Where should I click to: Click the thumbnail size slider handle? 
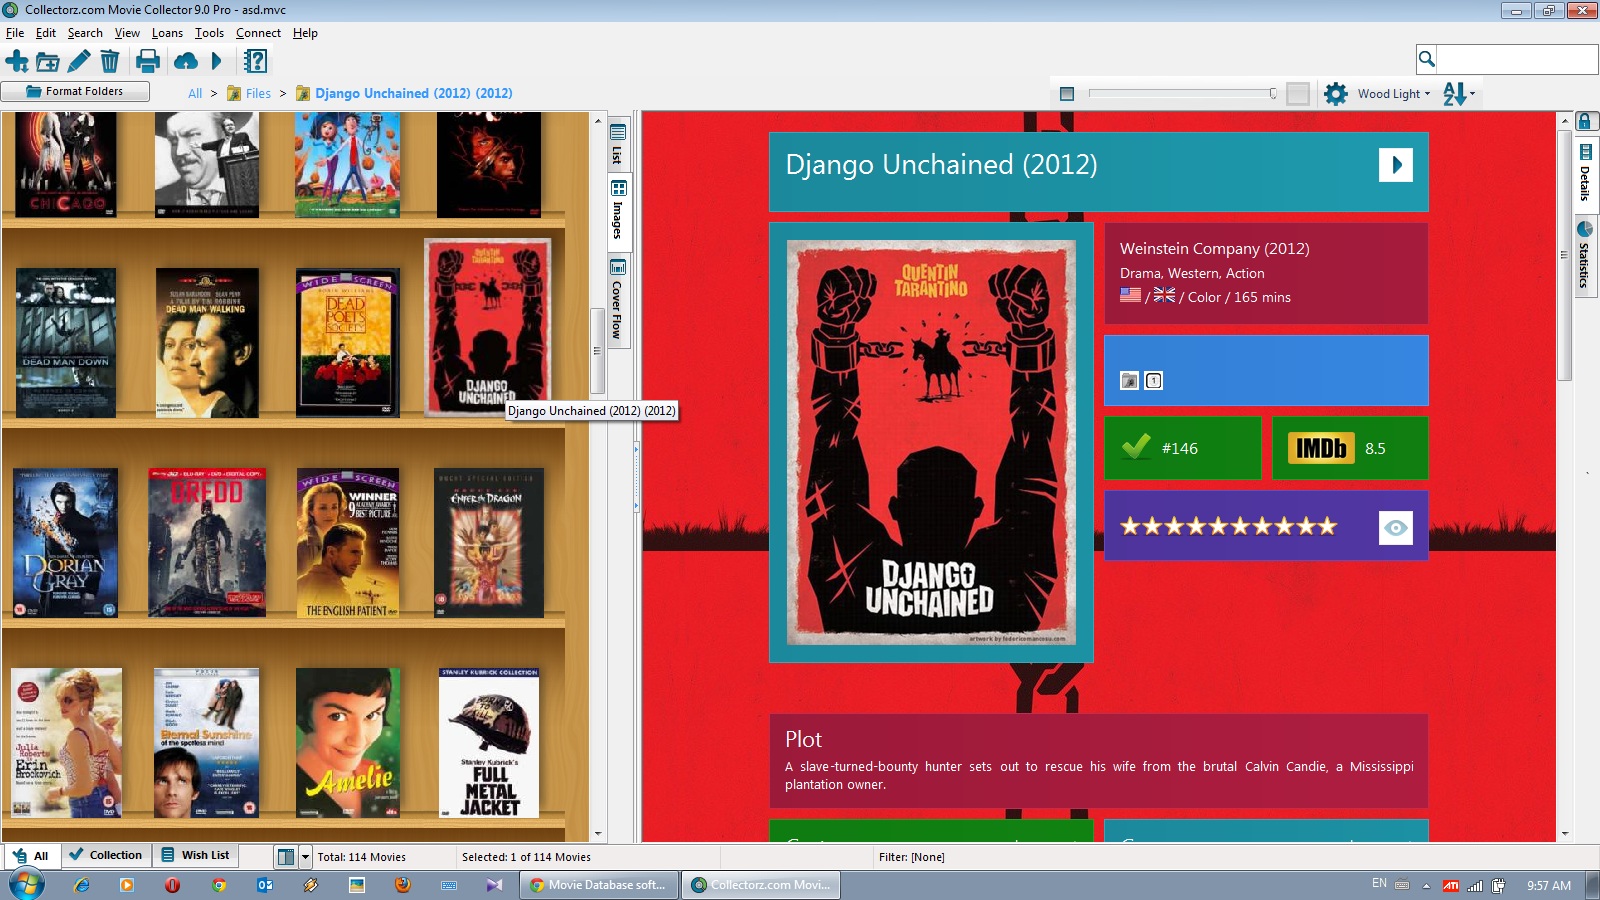pyautogui.click(x=1273, y=94)
